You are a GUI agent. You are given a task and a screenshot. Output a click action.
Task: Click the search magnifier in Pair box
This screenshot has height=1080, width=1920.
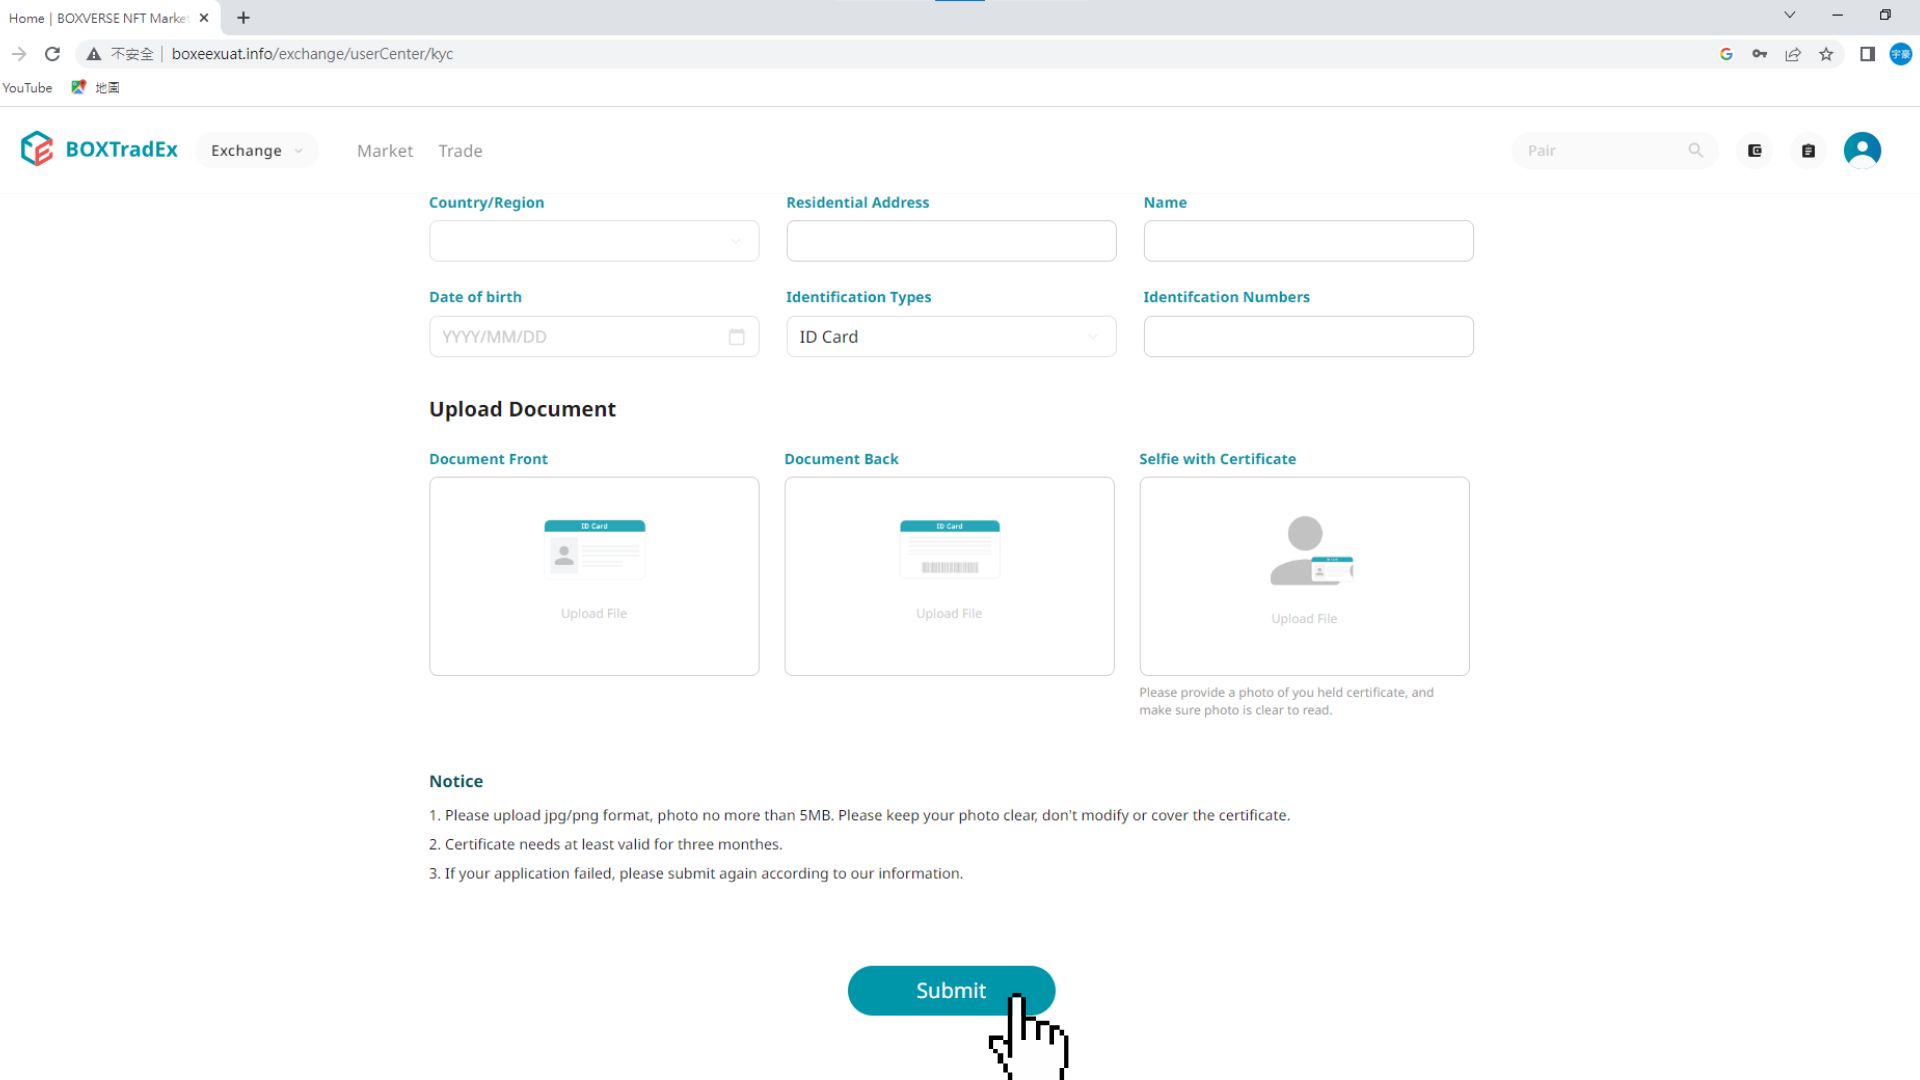click(x=1695, y=150)
